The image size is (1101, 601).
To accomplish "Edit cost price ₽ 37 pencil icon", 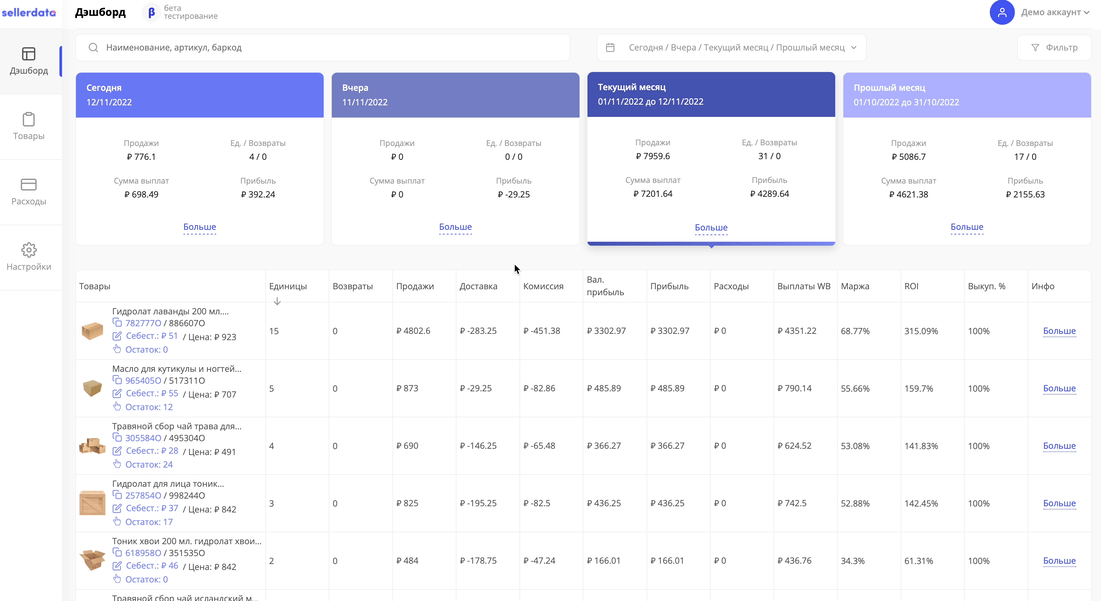I will point(117,509).
